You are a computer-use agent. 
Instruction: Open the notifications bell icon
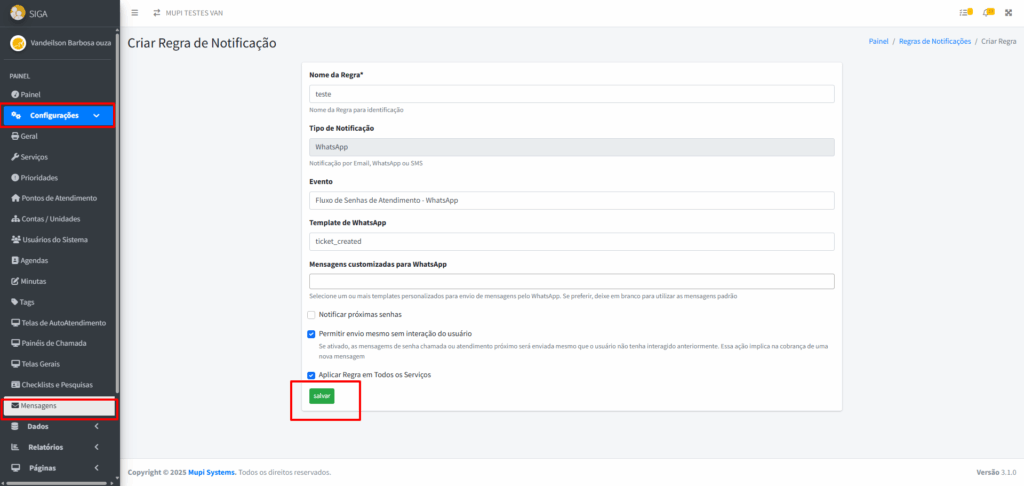pos(989,12)
